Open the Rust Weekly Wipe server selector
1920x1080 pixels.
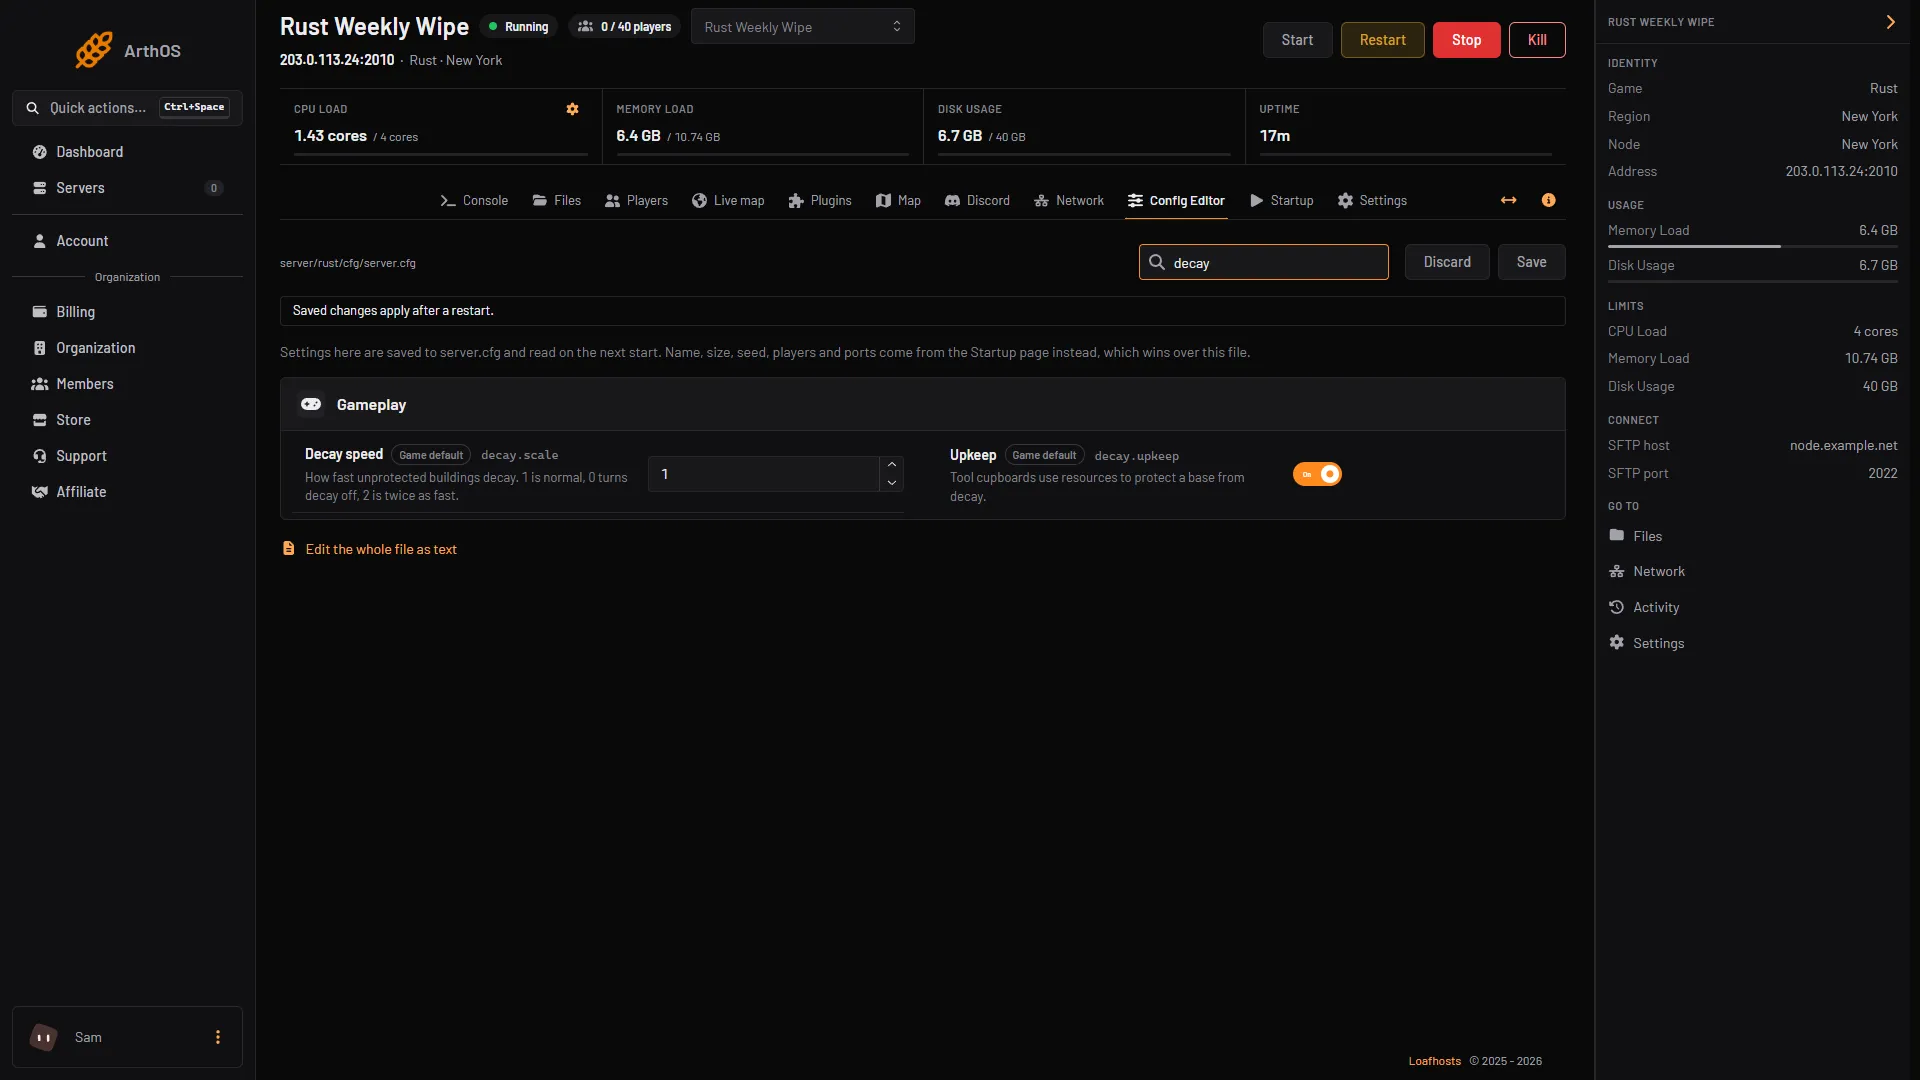coord(802,27)
